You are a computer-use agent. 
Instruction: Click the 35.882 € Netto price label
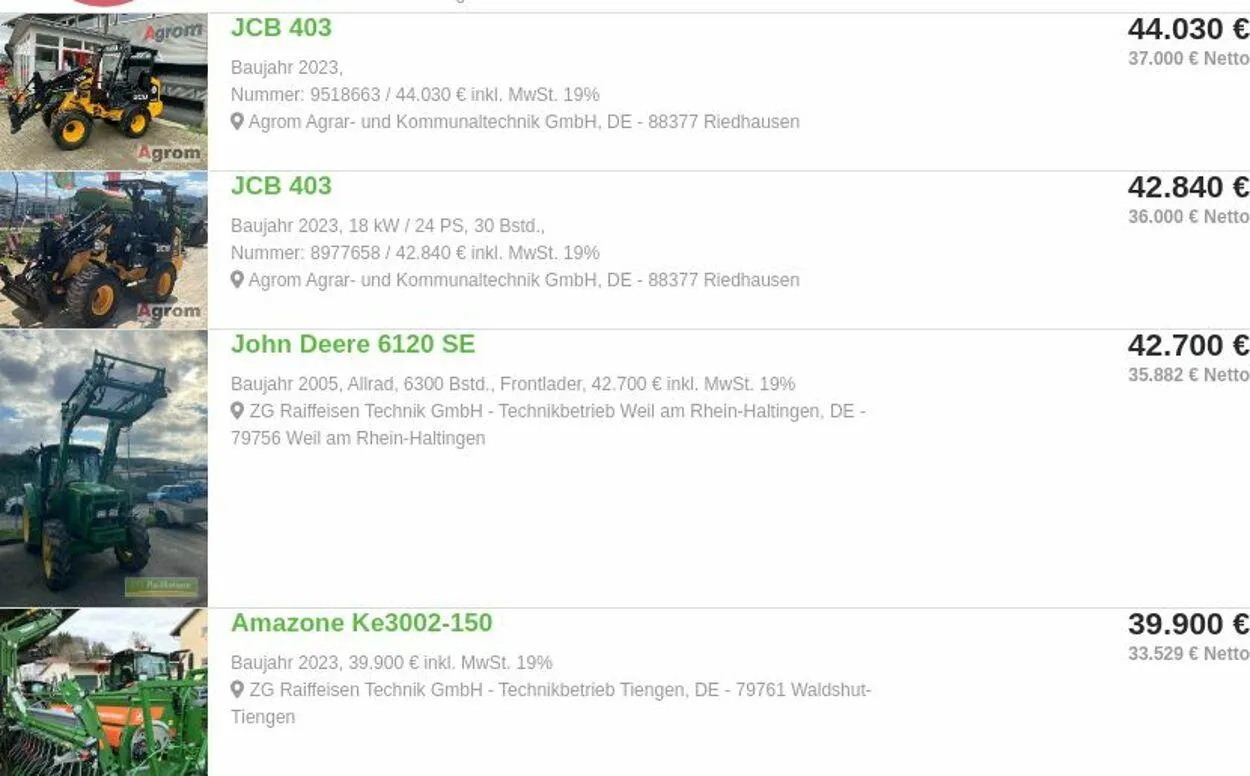[1188, 375]
